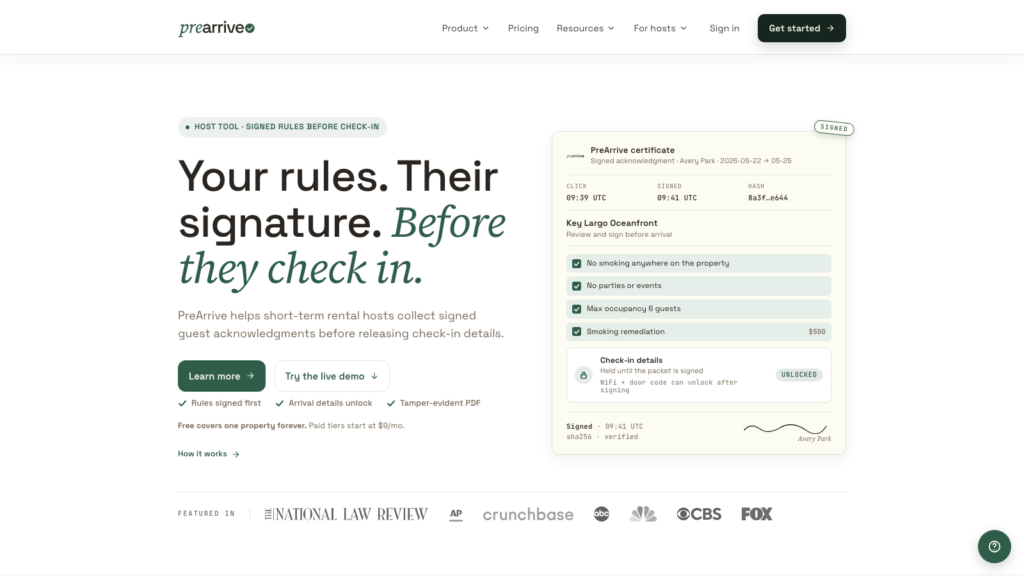Click the UNLOCKED status badge
This screenshot has height=576, width=1024.
pyautogui.click(x=799, y=375)
